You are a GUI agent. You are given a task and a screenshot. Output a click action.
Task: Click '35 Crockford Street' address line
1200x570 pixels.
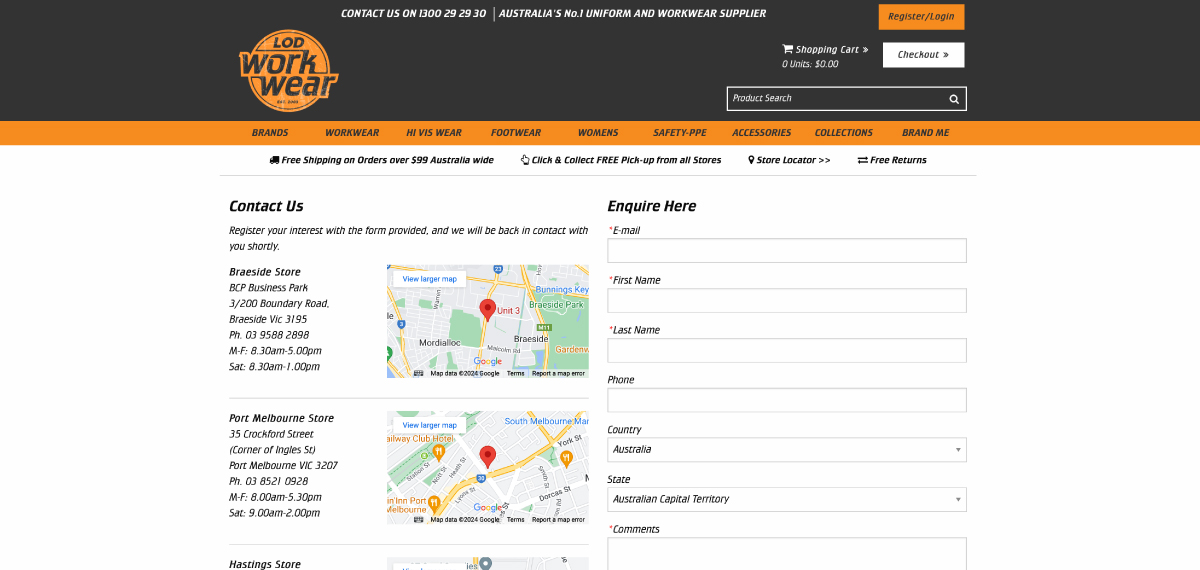(x=271, y=434)
